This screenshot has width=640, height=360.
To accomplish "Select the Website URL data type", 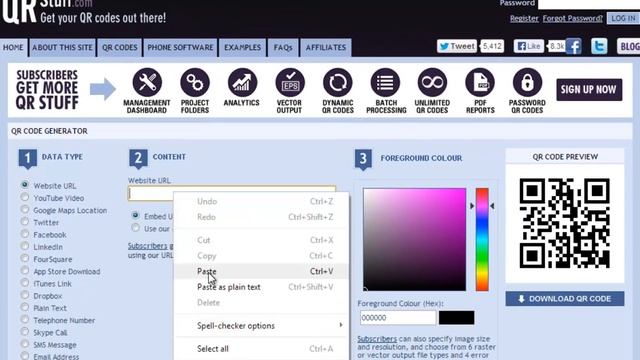I will [x=25, y=185].
